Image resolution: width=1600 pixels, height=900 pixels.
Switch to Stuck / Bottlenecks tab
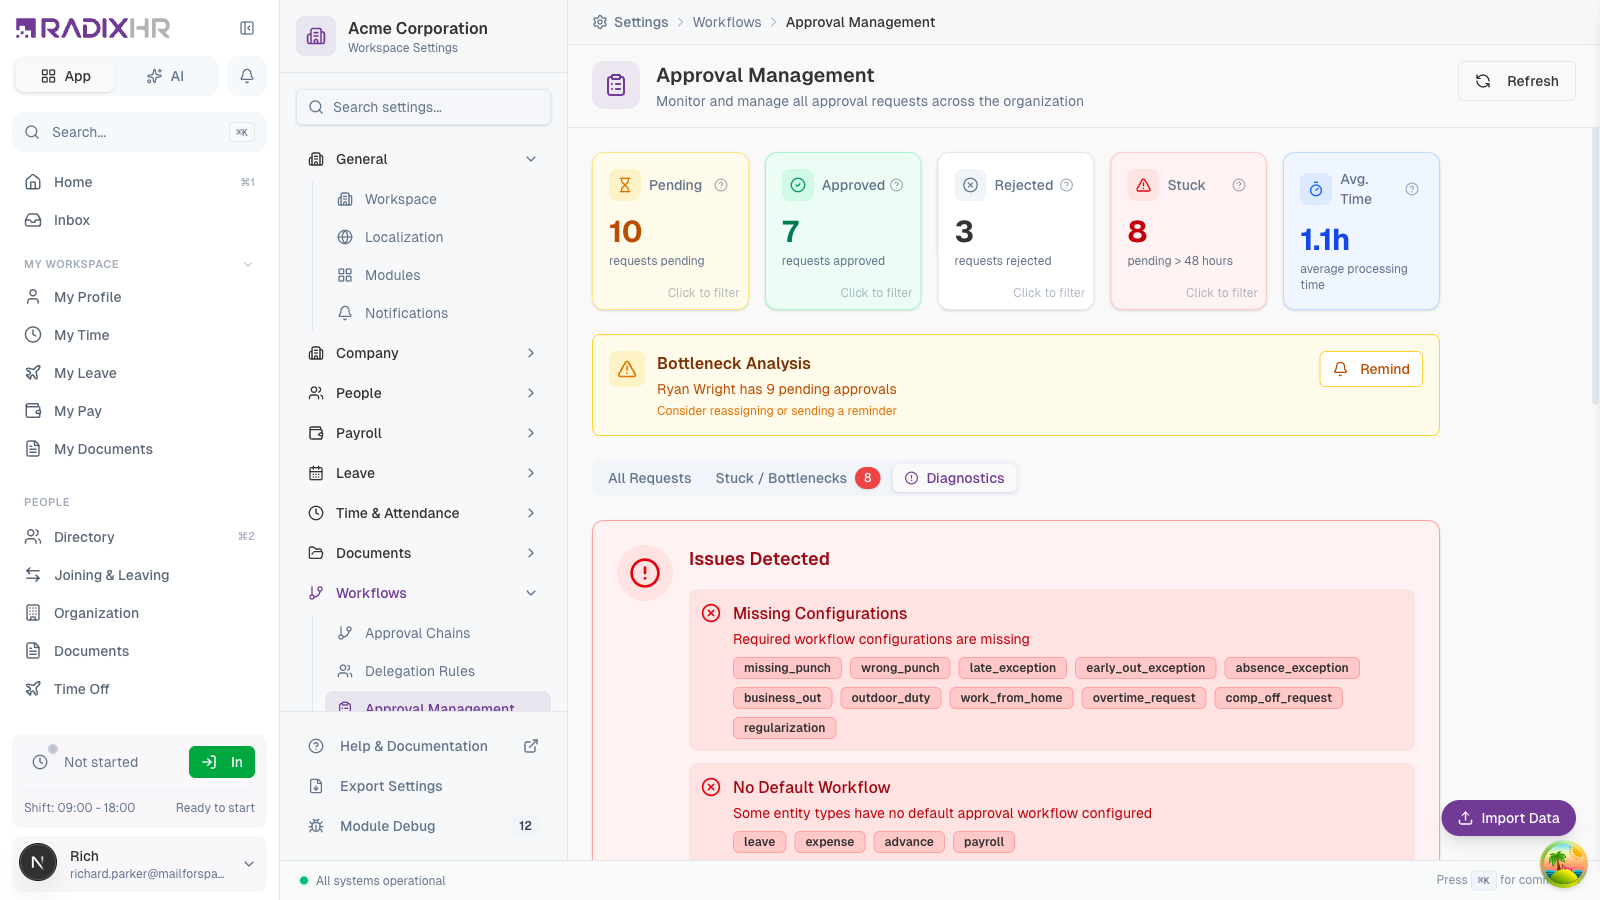pyautogui.click(x=797, y=478)
